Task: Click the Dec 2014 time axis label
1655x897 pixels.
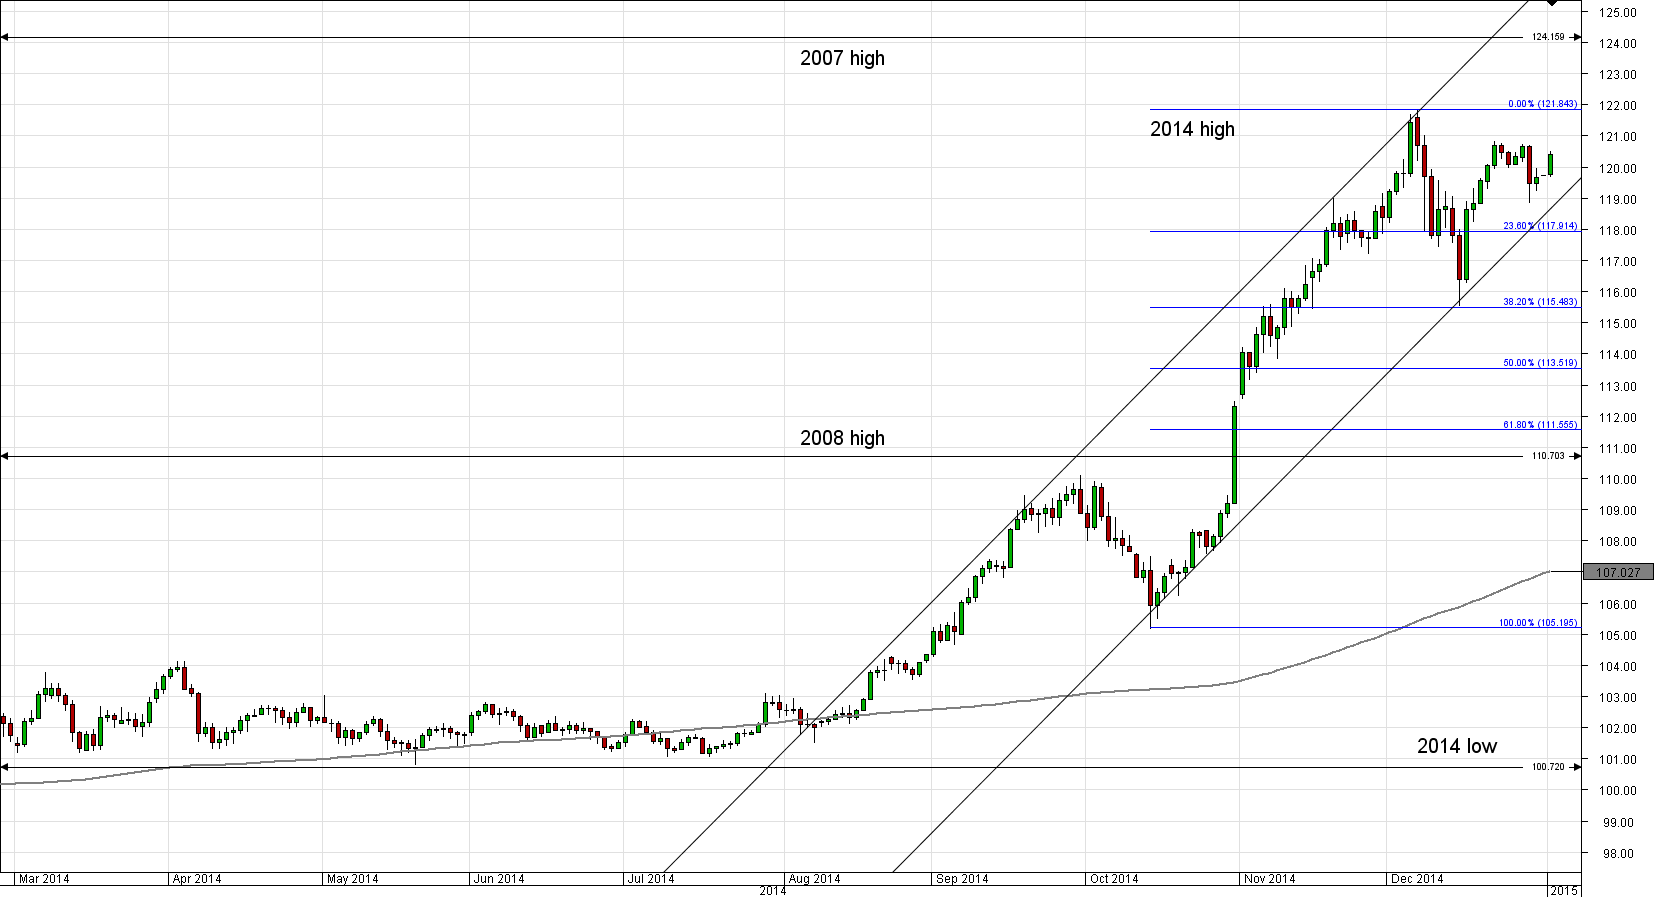Action: tap(1417, 879)
